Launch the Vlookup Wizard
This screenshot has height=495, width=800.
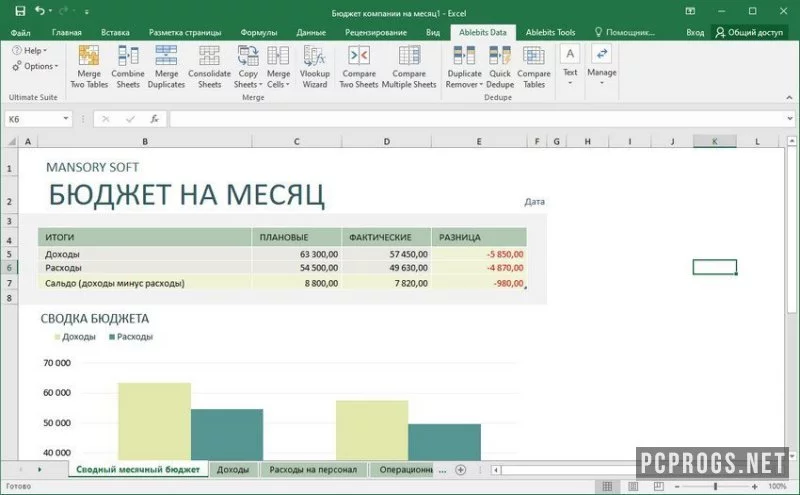(315, 67)
